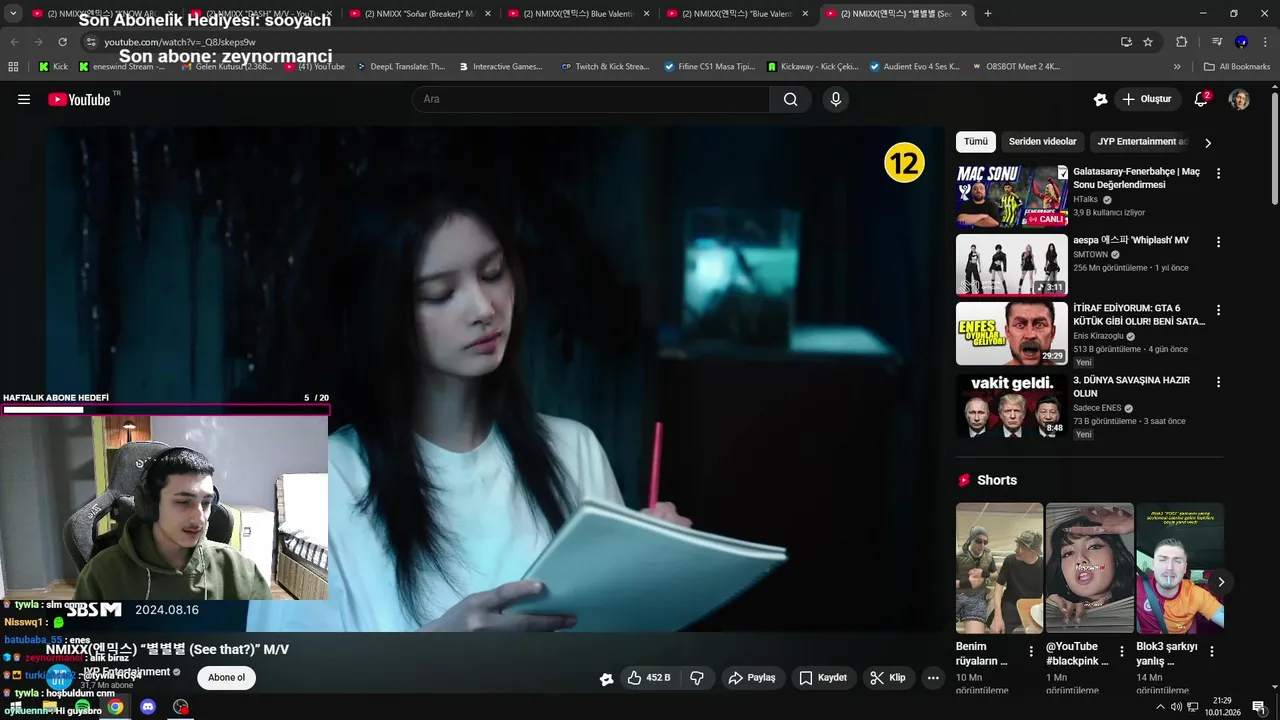Open the account avatar menu
This screenshot has height=720, width=1280.
(1239, 99)
